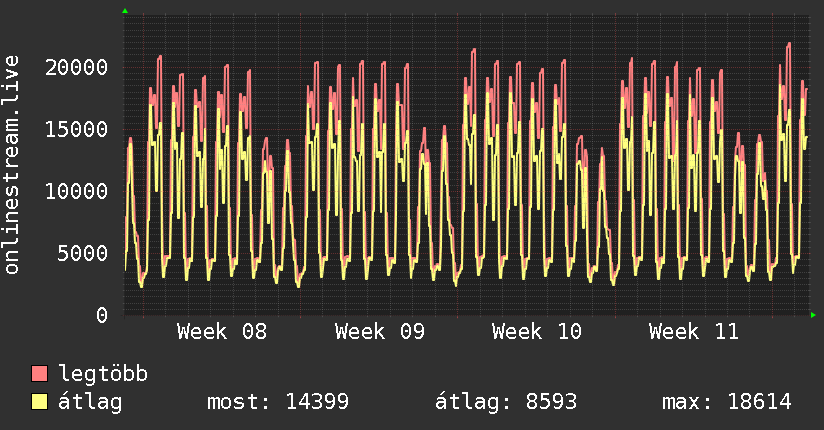This screenshot has height=430, width=824.
Task: Click the yellow átlag legend swatch
Action: click(39, 401)
